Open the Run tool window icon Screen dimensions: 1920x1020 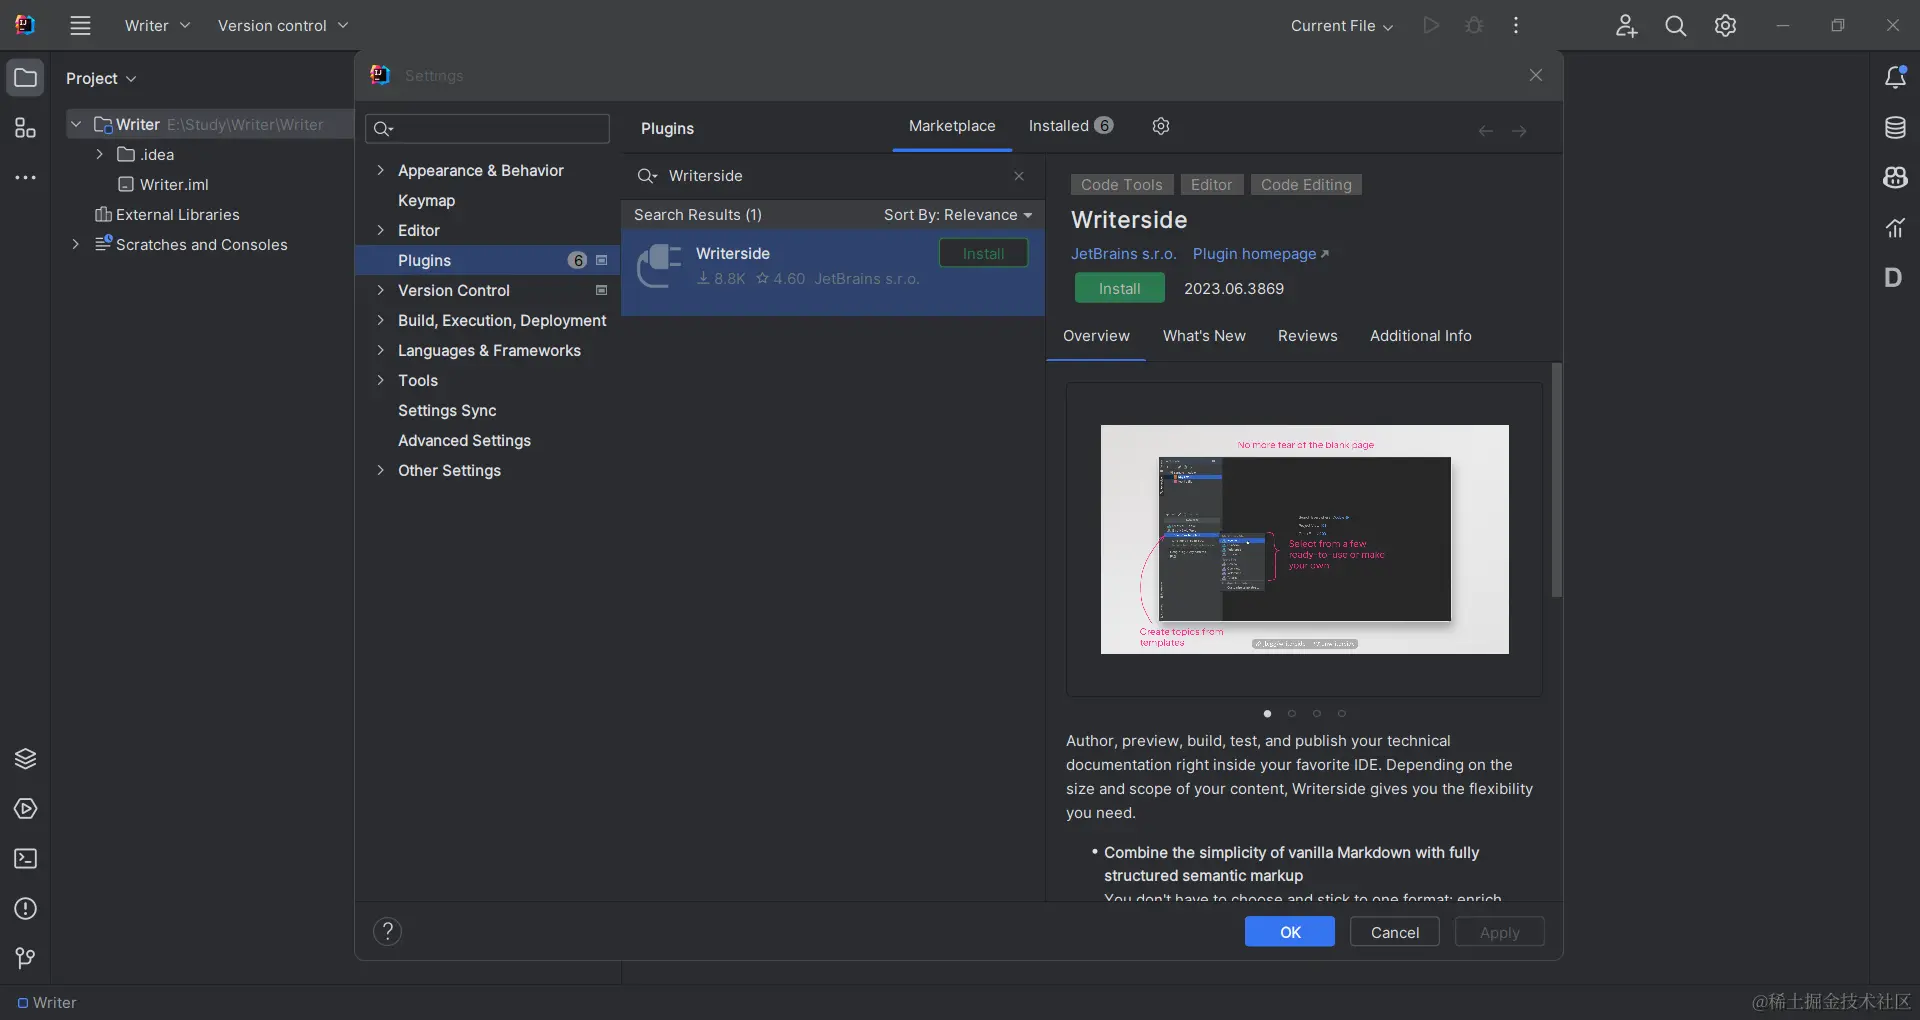(25, 809)
